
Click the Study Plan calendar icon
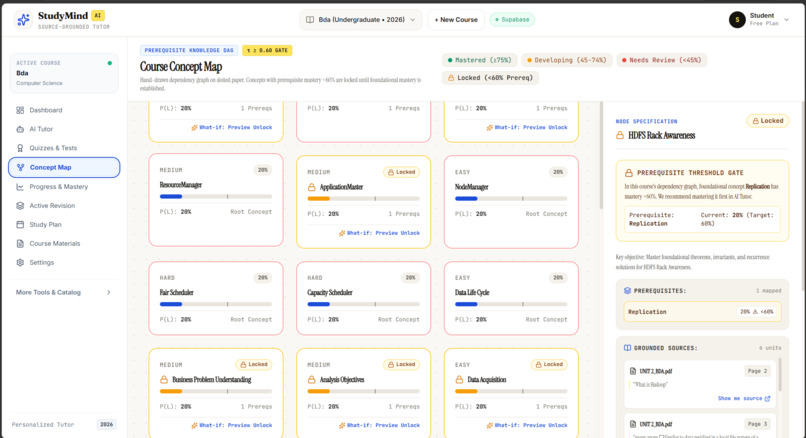pyautogui.click(x=20, y=225)
